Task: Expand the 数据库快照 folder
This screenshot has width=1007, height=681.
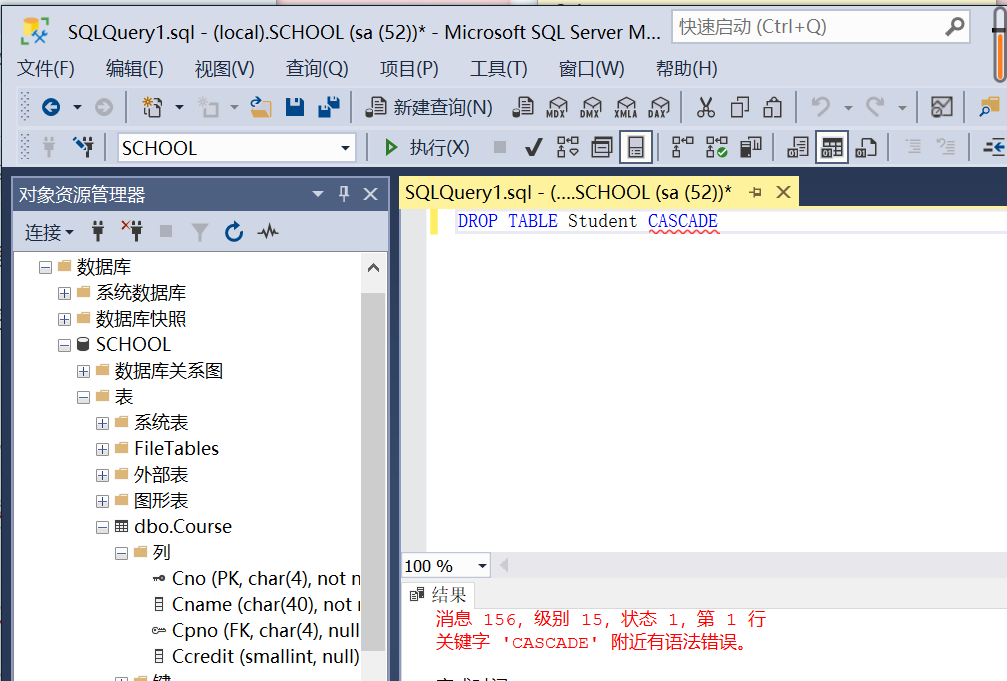Action: pyautogui.click(x=64, y=319)
